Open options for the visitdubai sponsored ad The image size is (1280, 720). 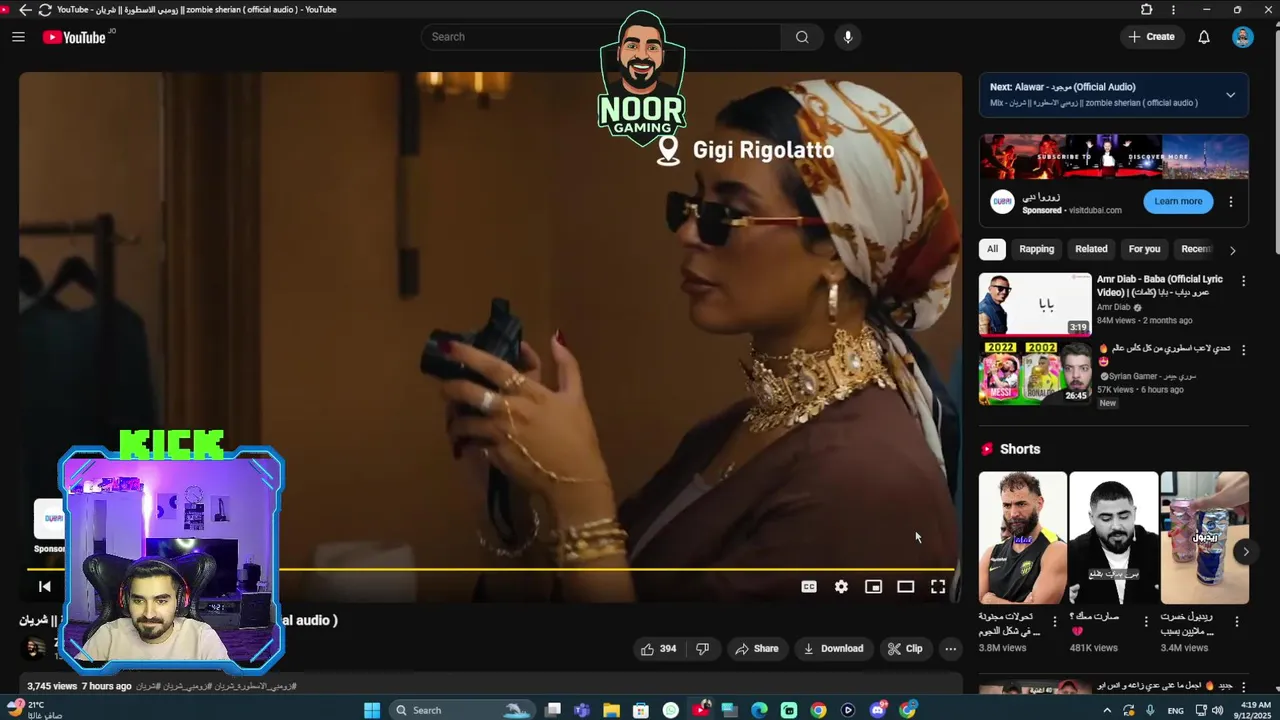click(x=1231, y=201)
